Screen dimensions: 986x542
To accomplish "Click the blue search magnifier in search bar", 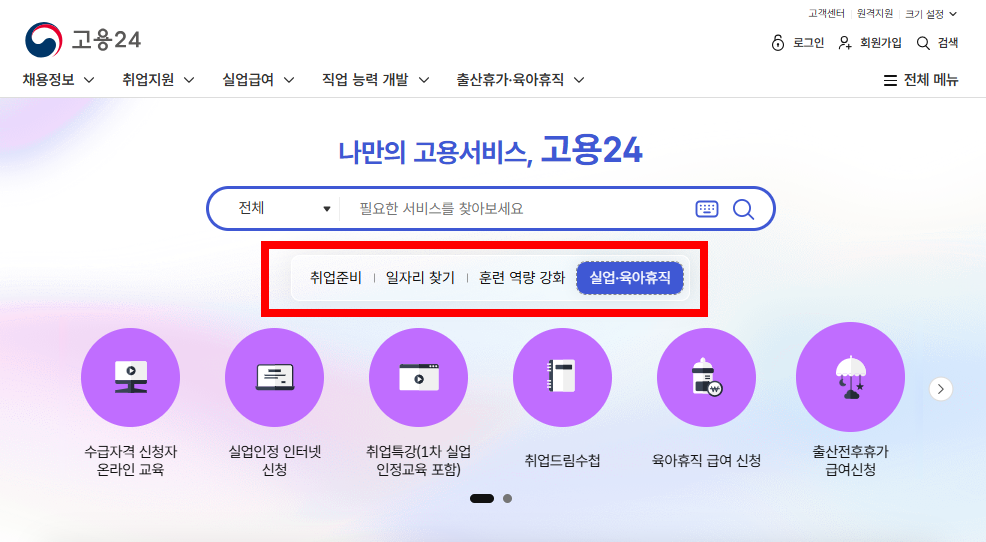I will pyautogui.click(x=743, y=209).
